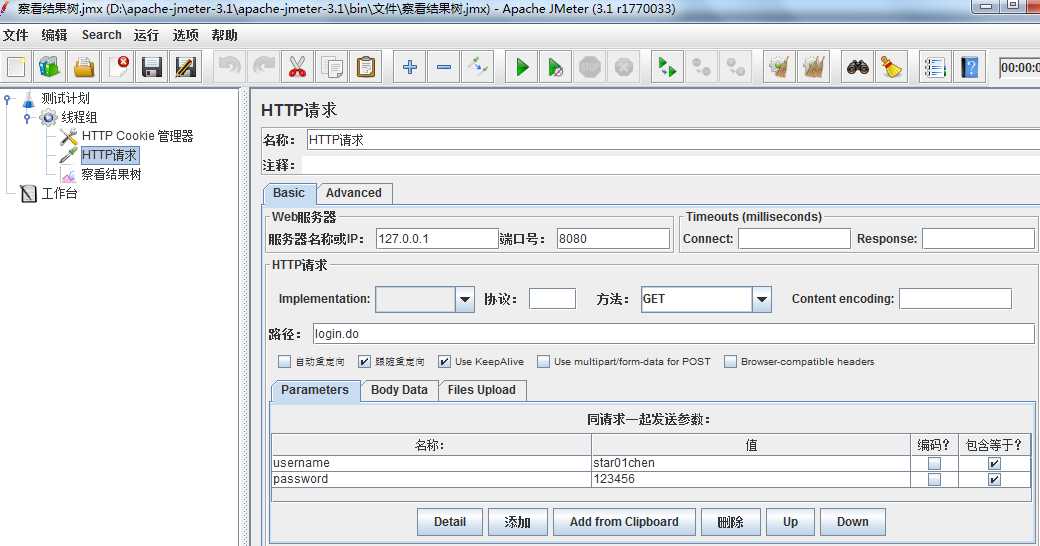The image size is (1040, 546).
Task: Toggle 编码 checkbox for password row
Action: 935,479
